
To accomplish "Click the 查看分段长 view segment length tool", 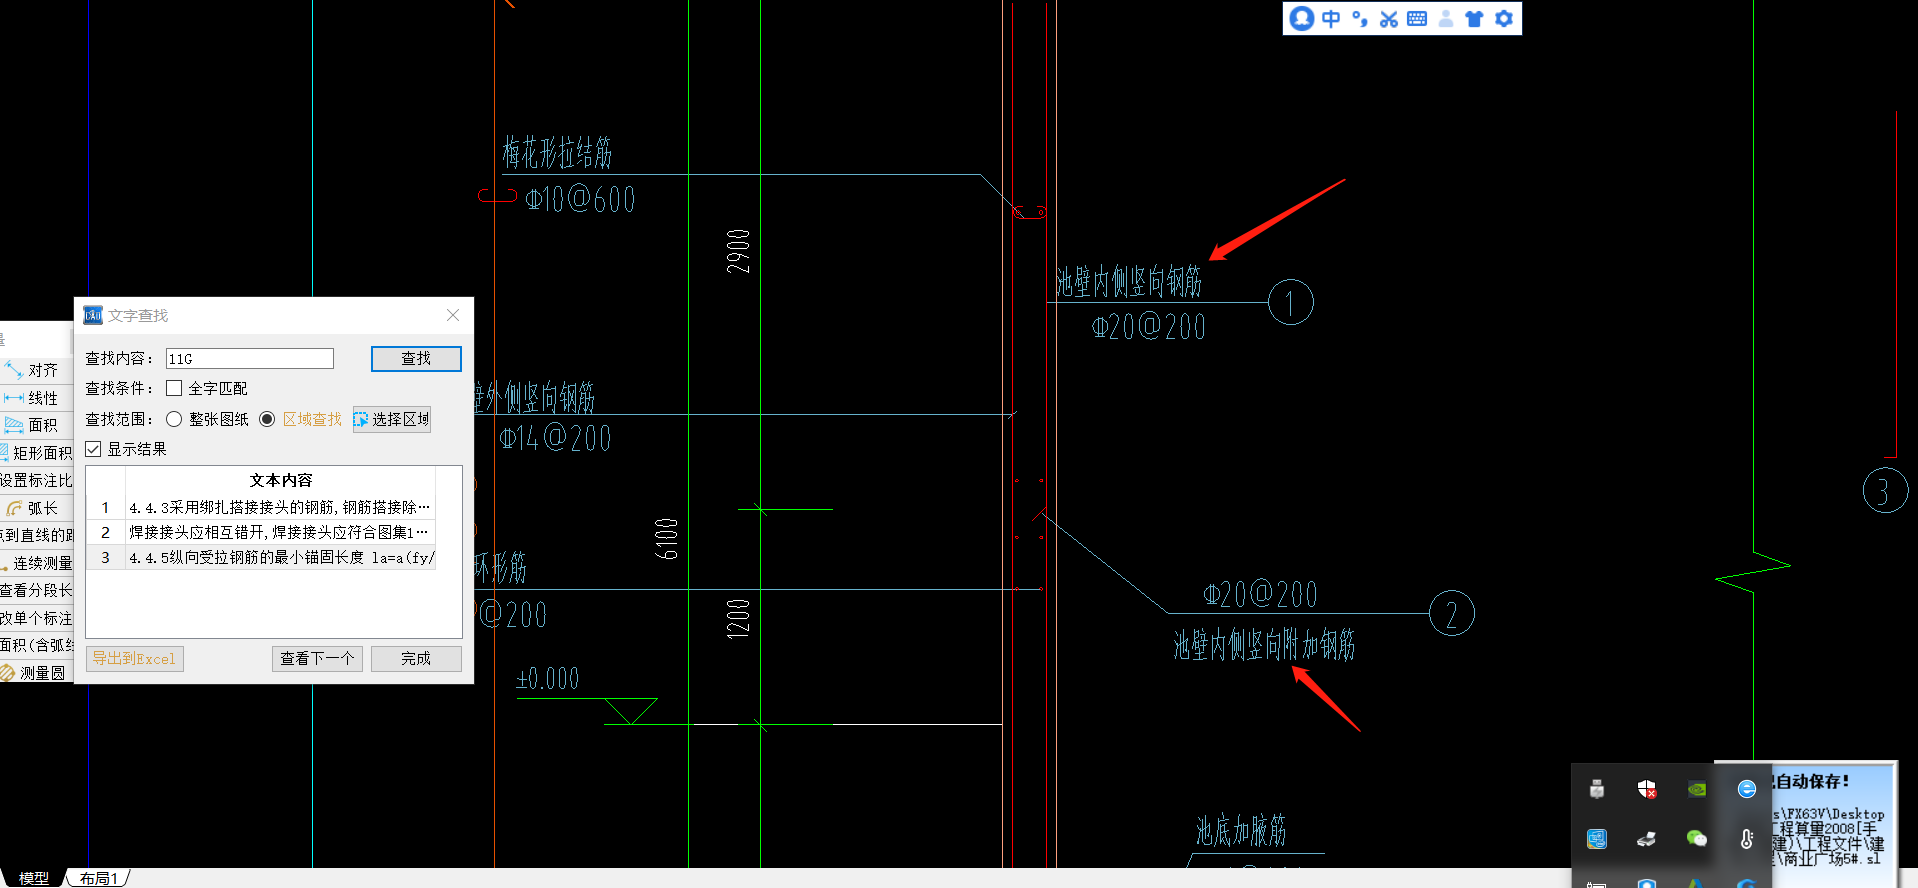I will pos(36,590).
